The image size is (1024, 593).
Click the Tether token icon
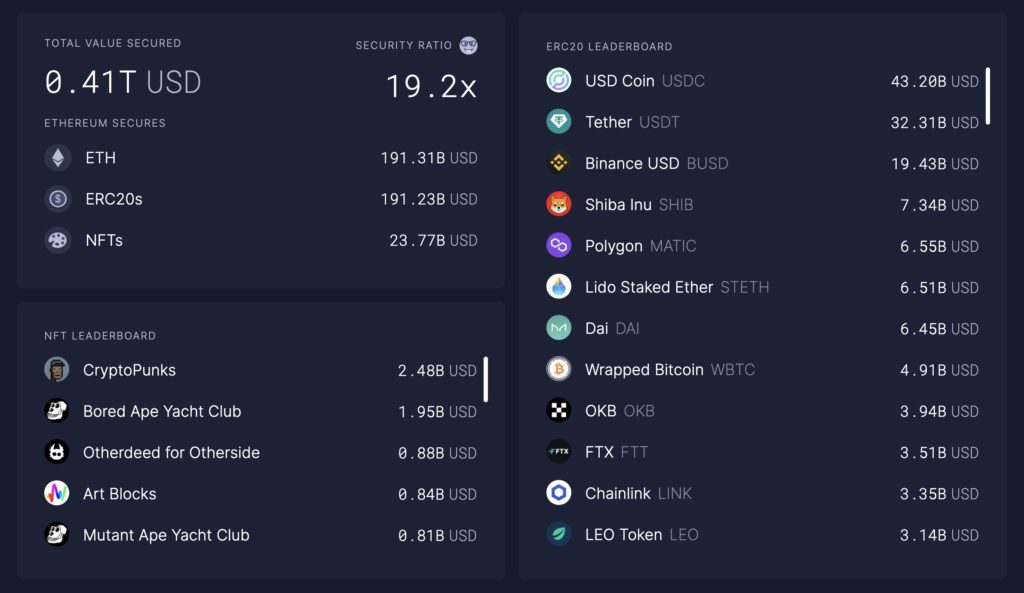tap(558, 121)
